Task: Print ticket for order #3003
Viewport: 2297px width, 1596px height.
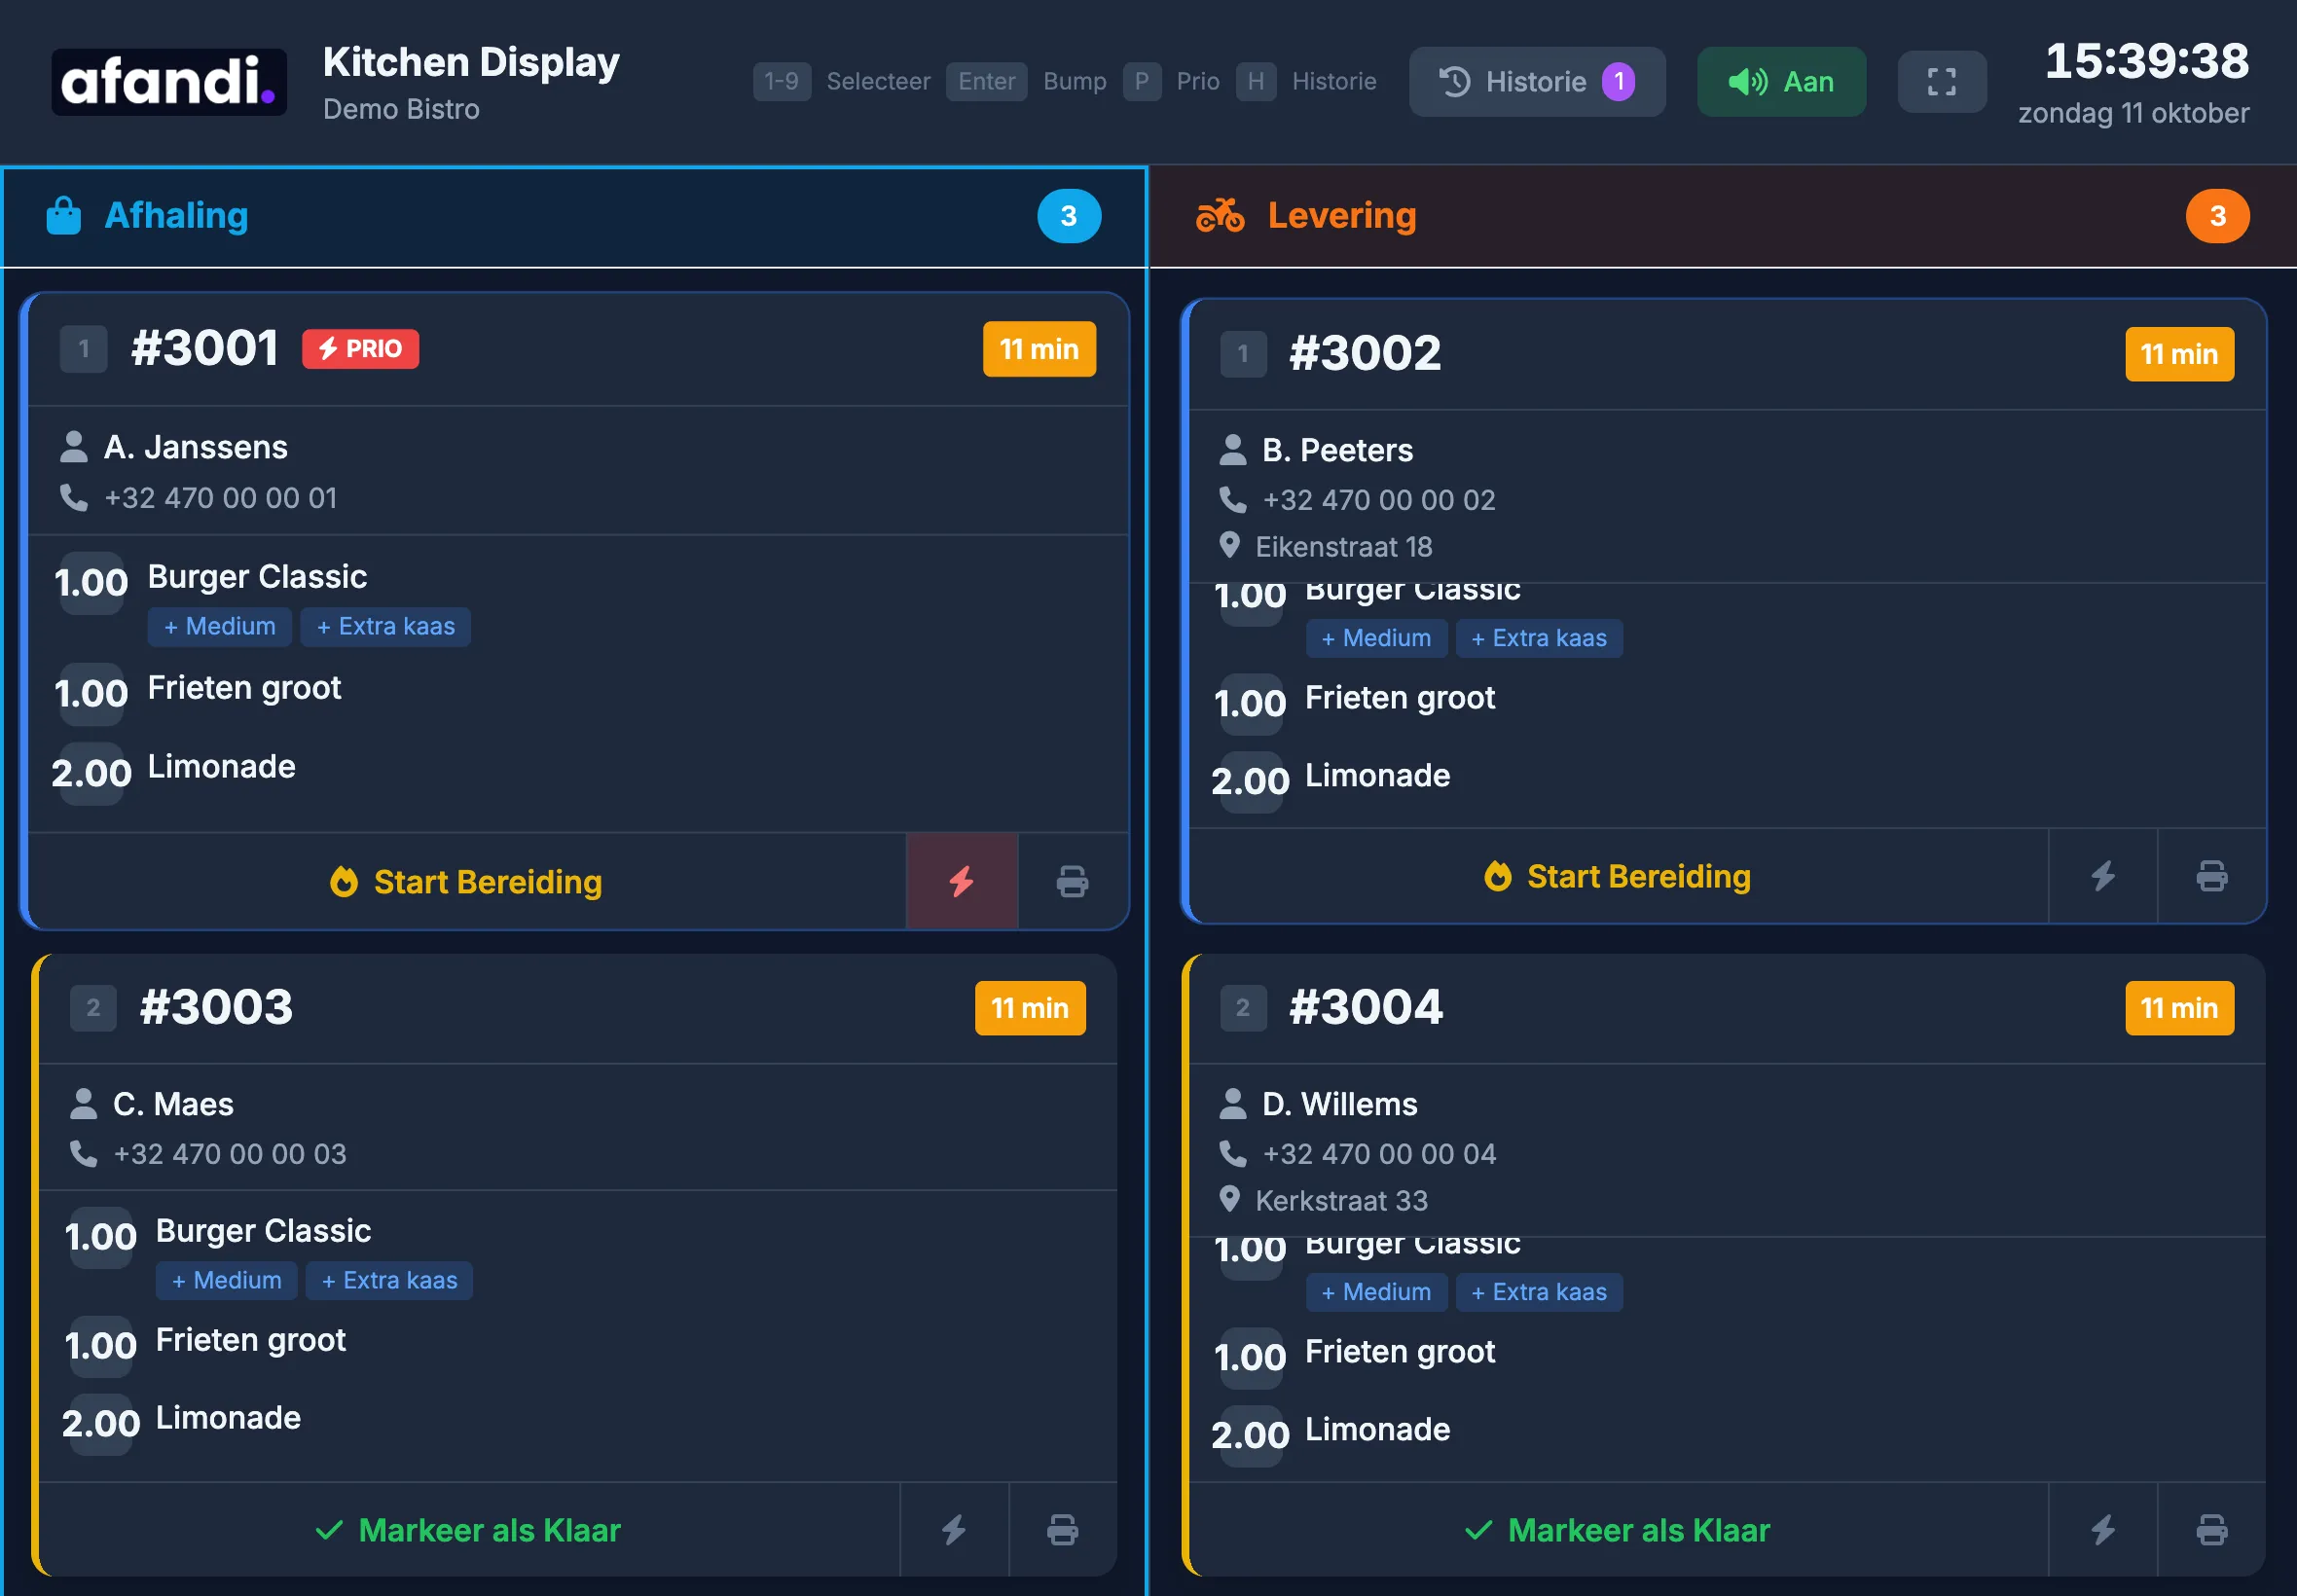Action: 1062,1529
